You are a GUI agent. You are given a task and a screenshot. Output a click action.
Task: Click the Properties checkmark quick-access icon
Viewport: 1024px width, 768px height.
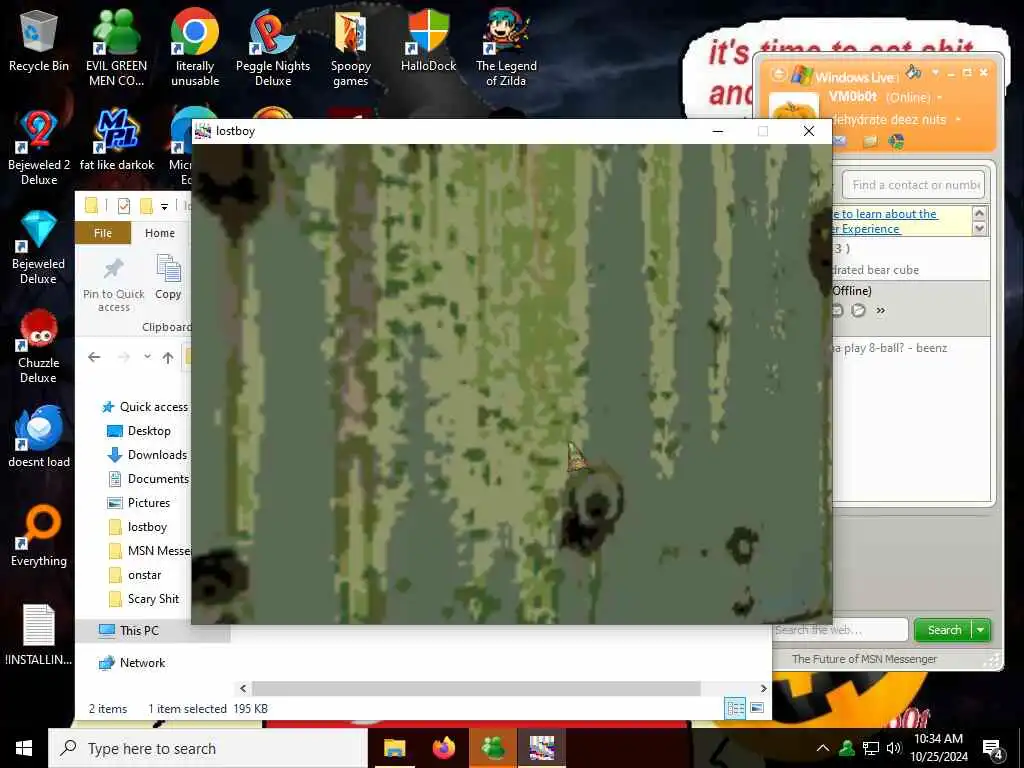pyautogui.click(x=123, y=206)
